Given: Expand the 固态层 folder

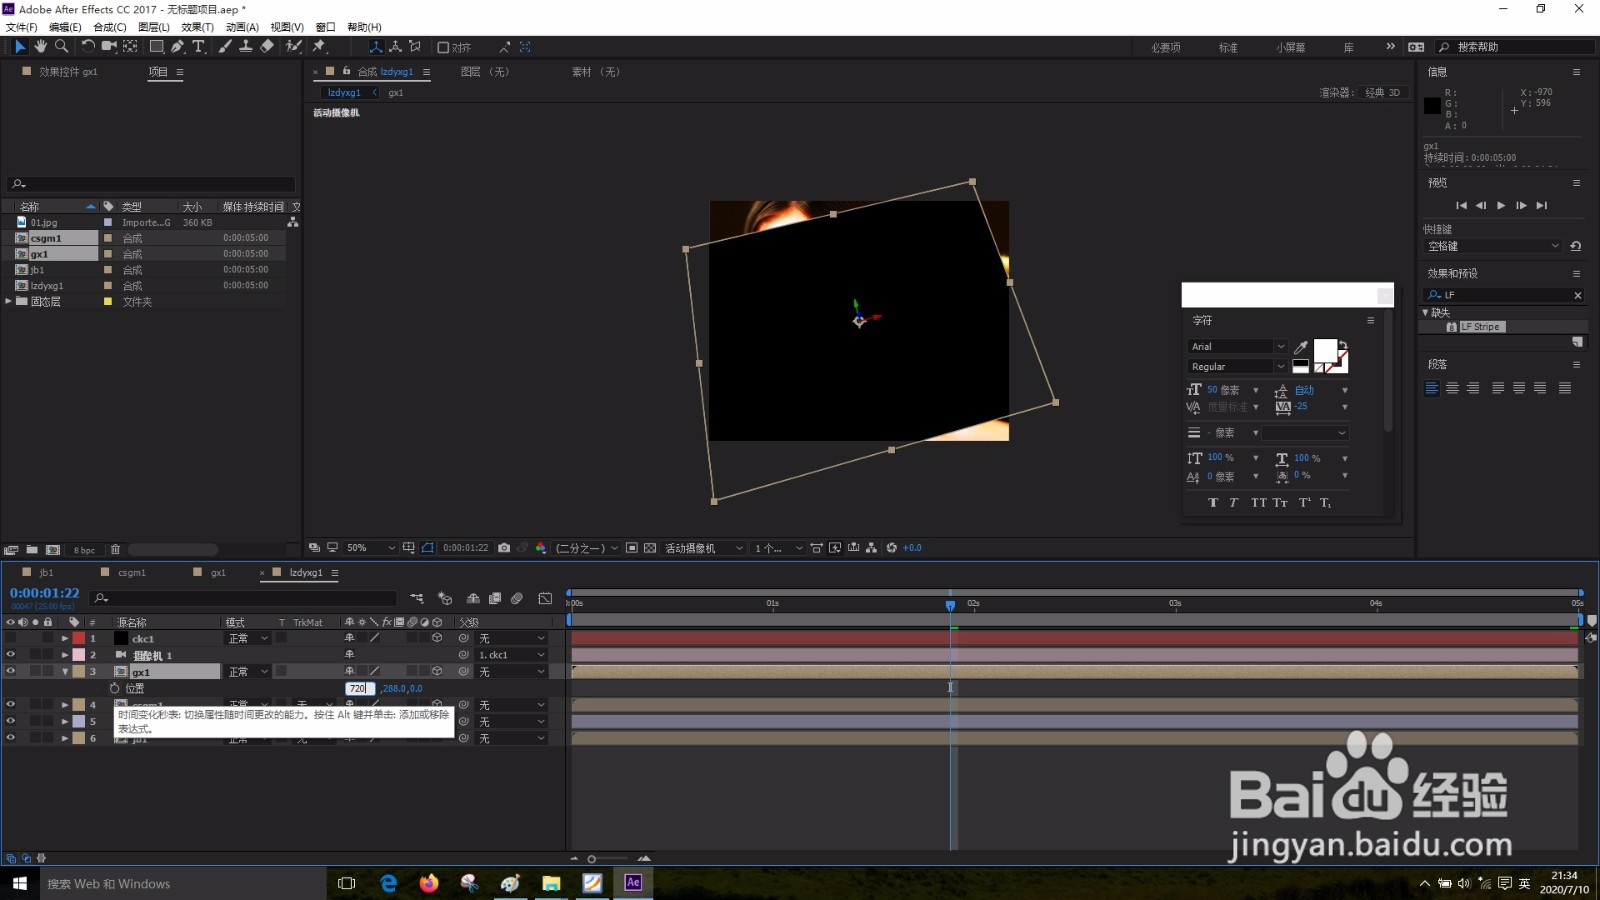Looking at the screenshot, I should 9,301.
